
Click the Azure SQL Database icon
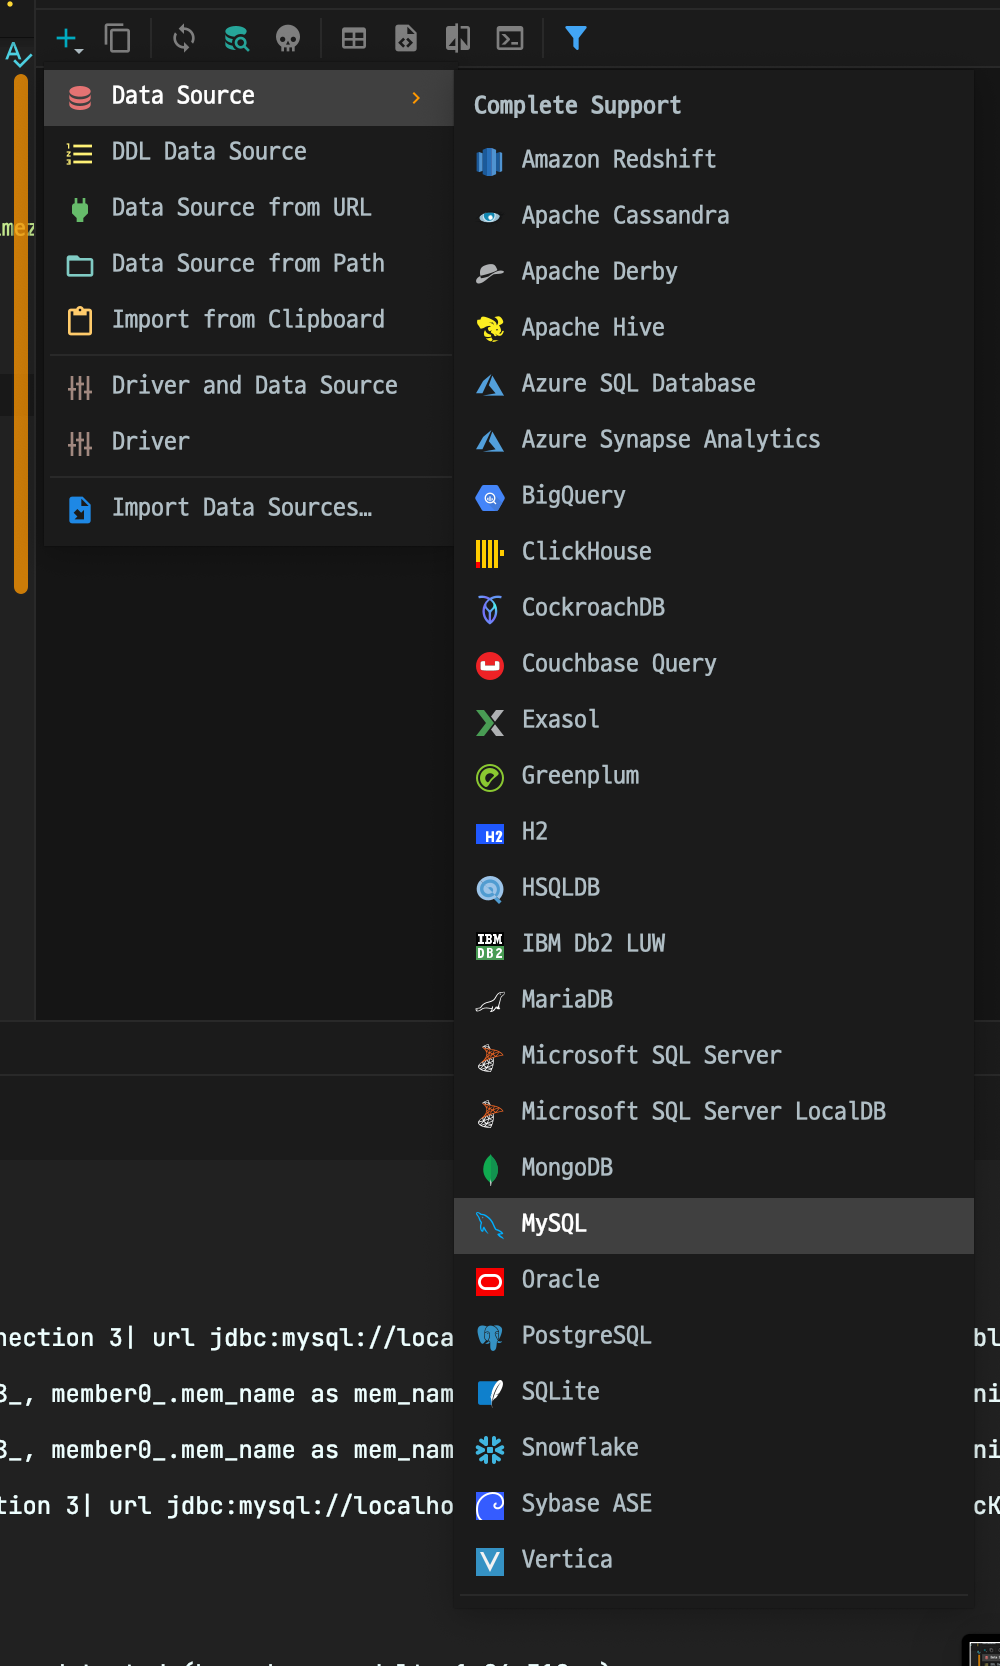[x=490, y=385]
